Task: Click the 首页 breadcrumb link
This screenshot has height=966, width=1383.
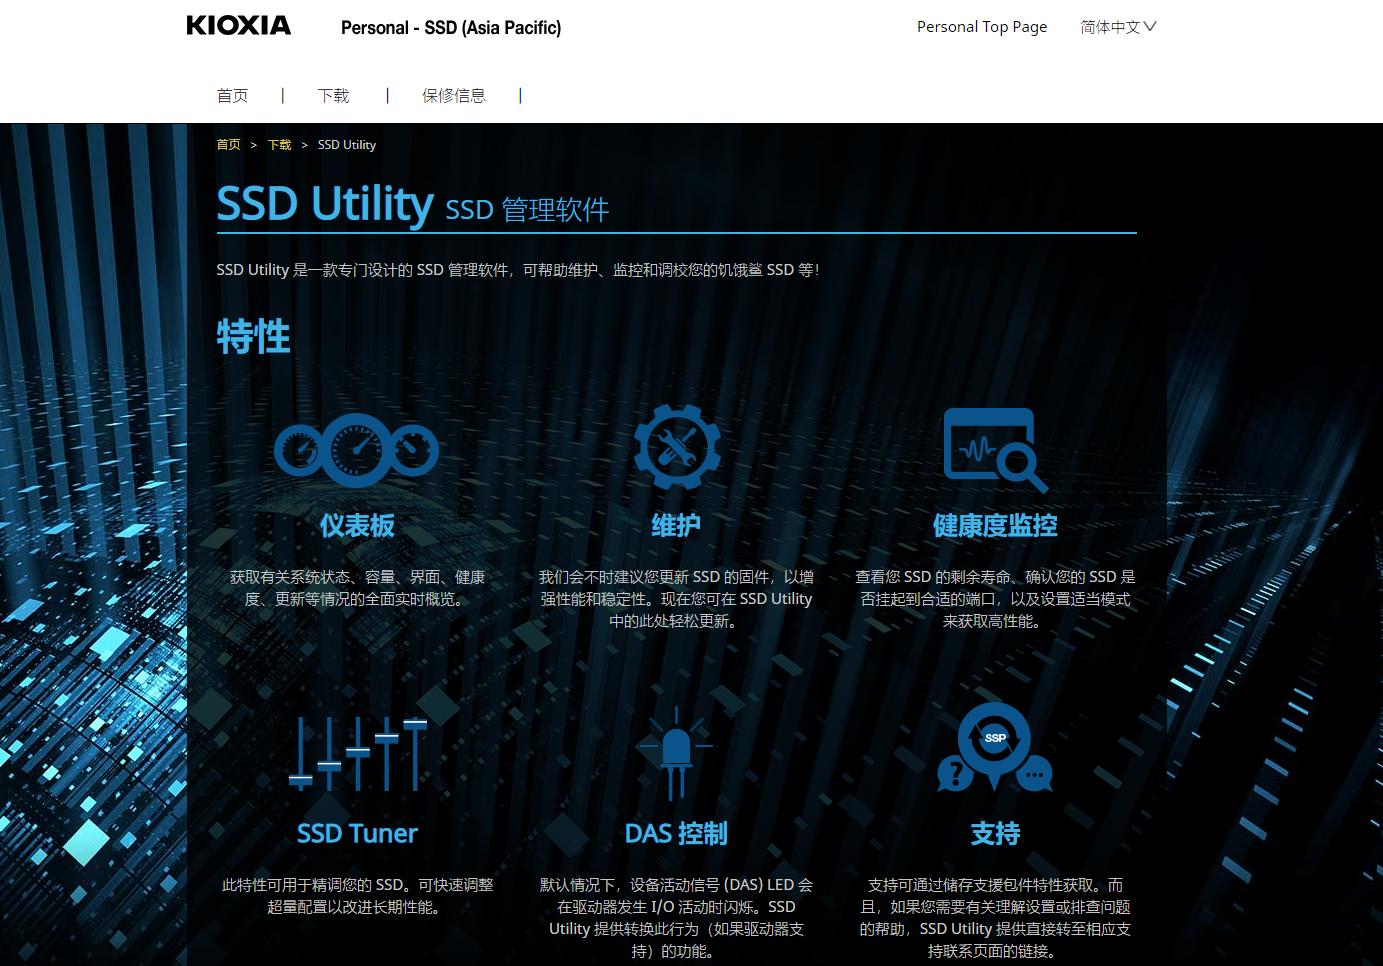Action: tap(228, 145)
